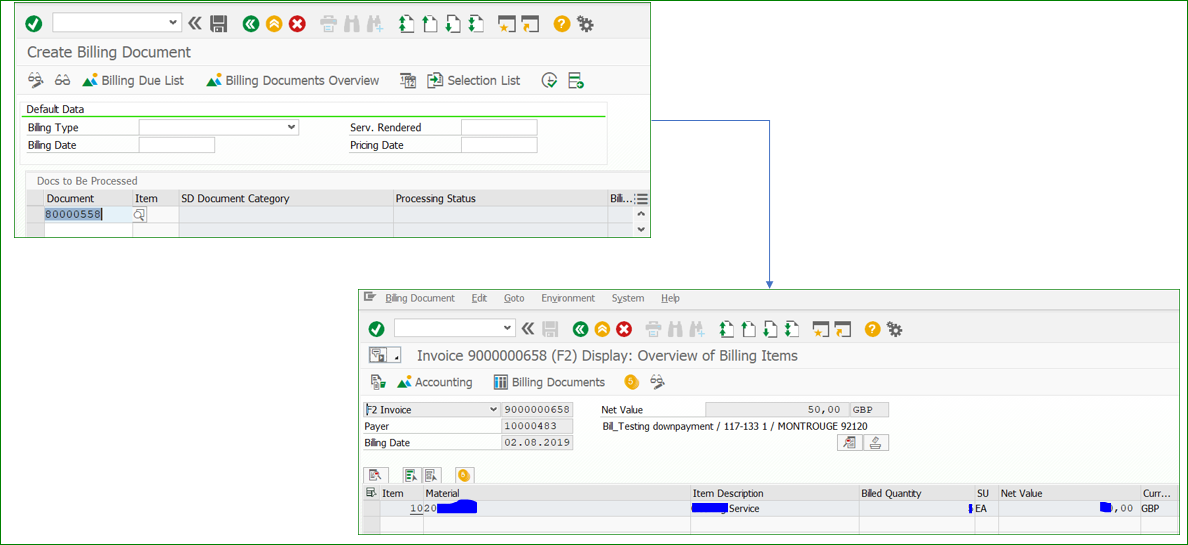The height and width of the screenshot is (545, 1188).
Task: Click document icon left of Accounting button
Action: click(x=378, y=382)
